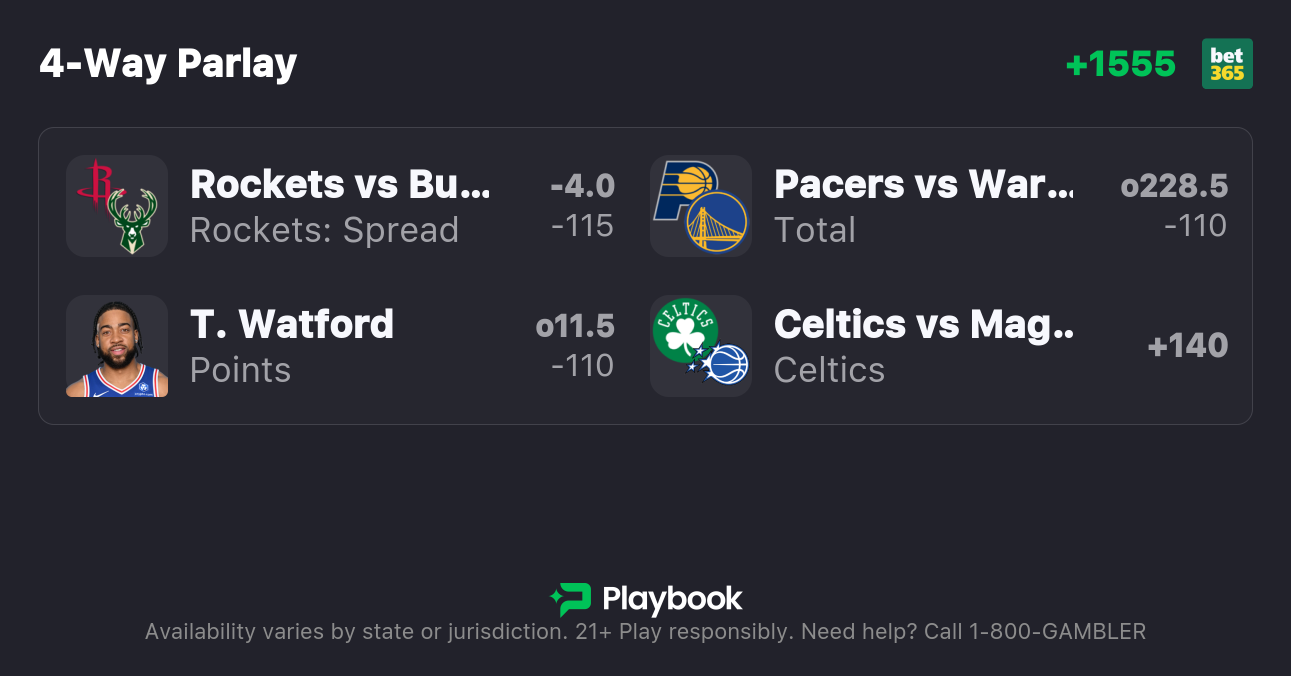
Task: Click the +1555 parlay odds
Action: pyautogui.click(x=1122, y=63)
